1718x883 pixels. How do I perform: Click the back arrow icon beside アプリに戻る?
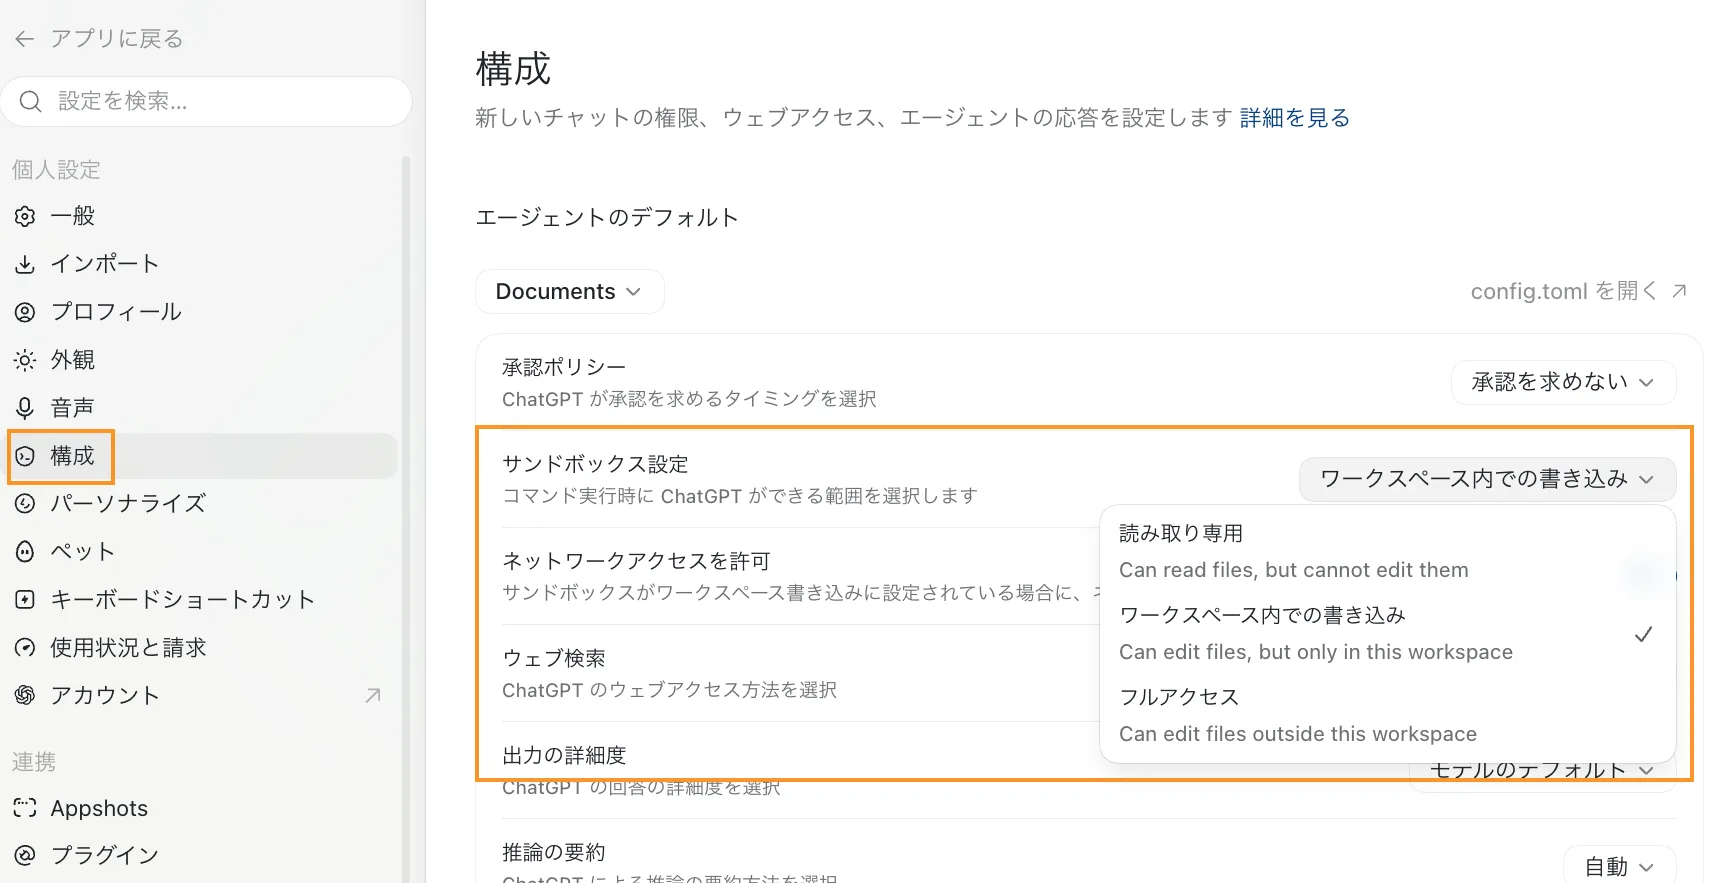25,39
